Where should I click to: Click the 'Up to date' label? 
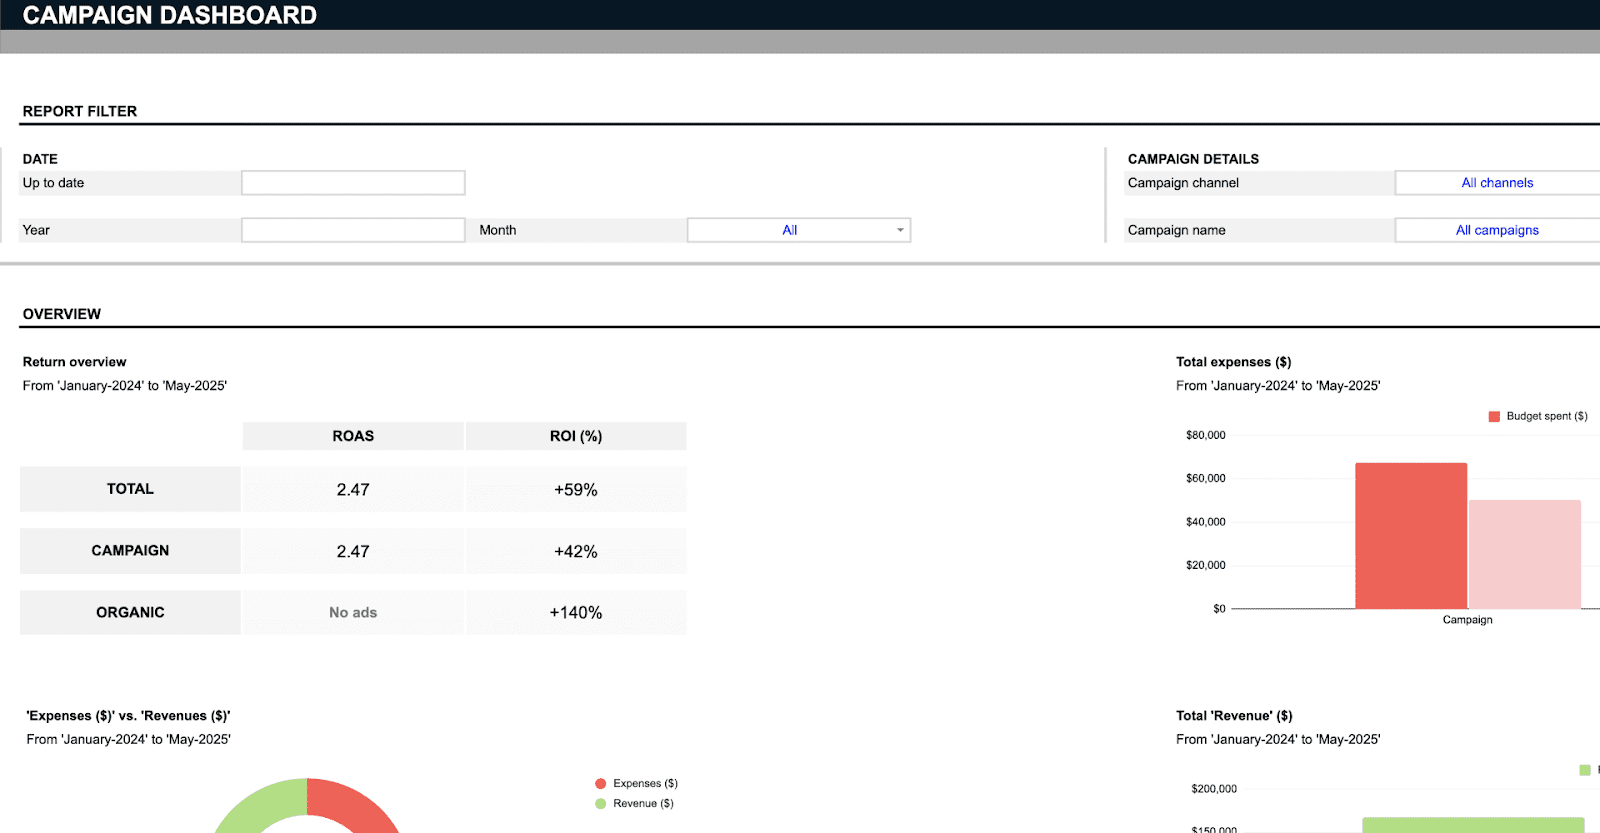[53, 183]
